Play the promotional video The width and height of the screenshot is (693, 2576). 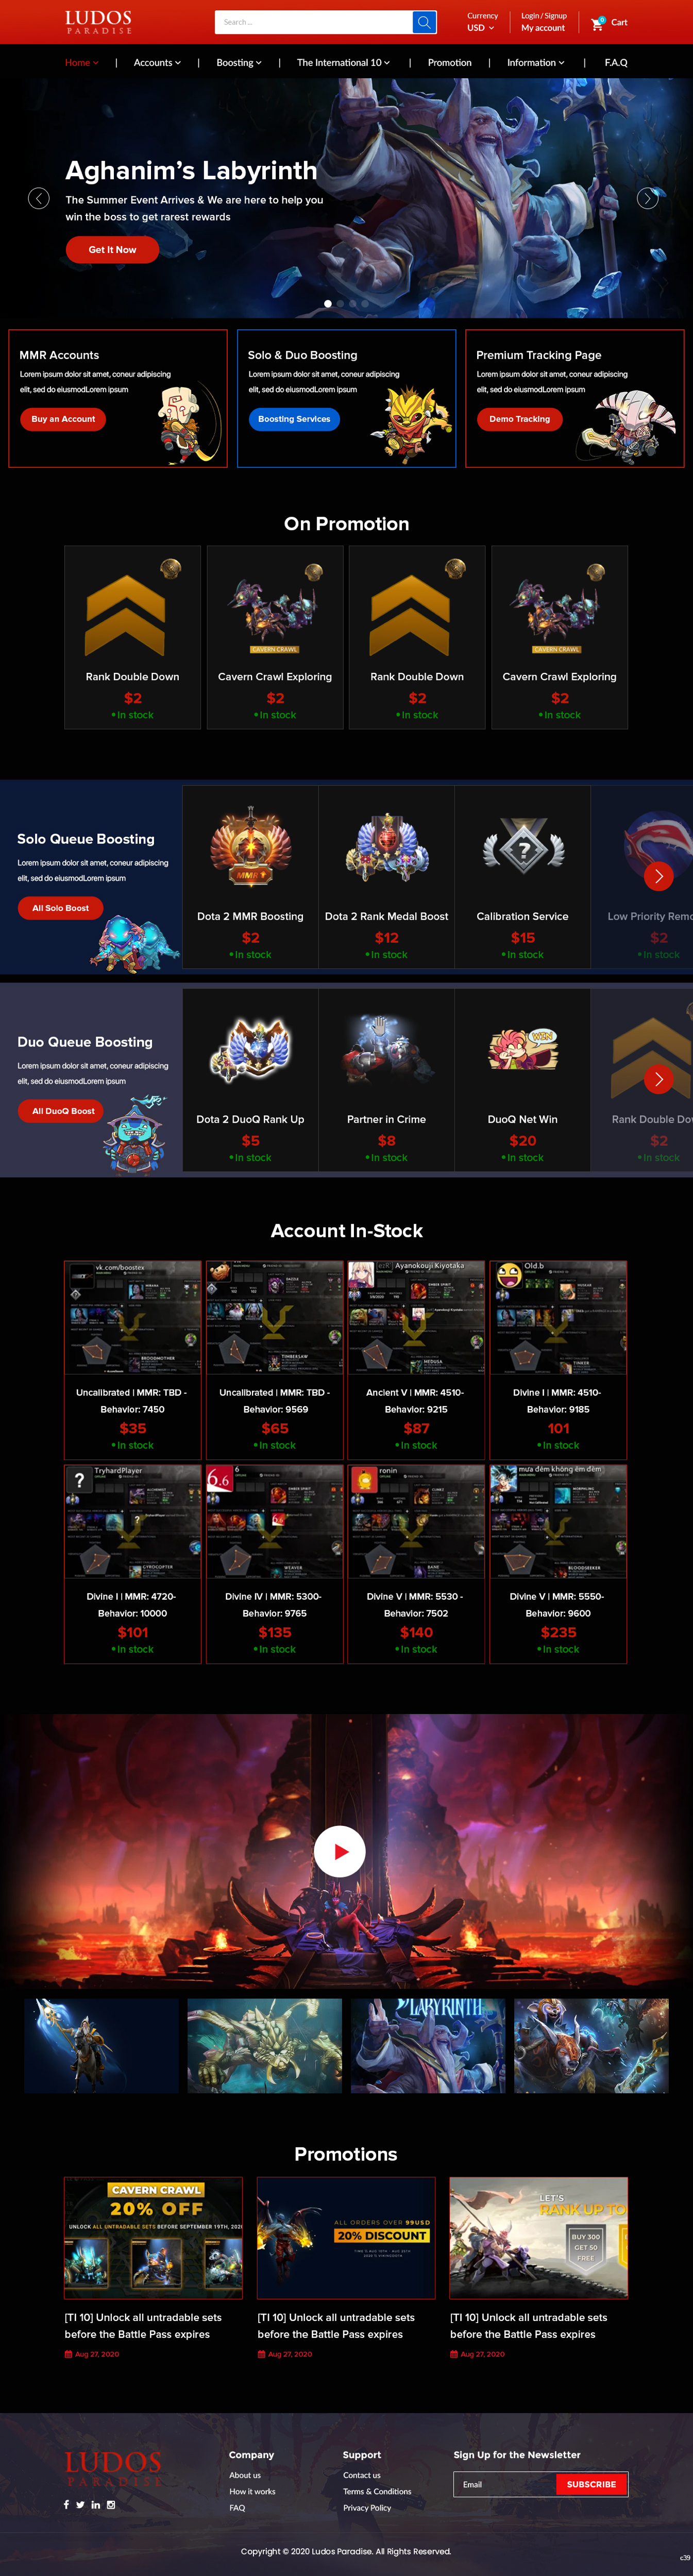tap(339, 1851)
